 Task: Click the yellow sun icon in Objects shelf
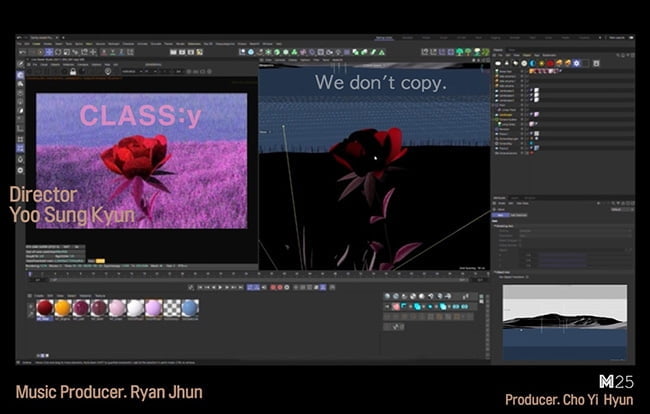541,63
